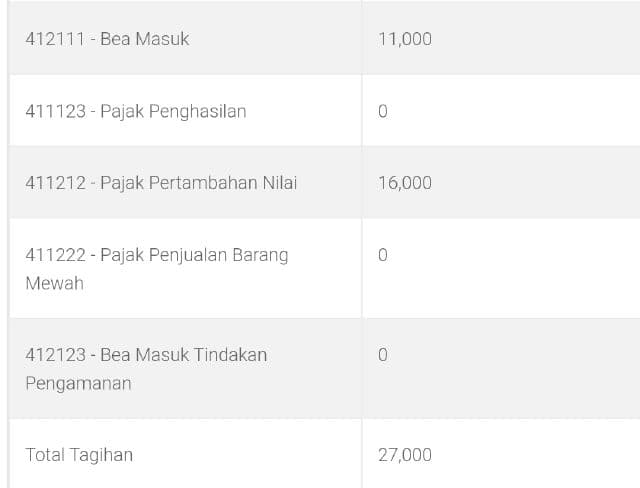The image size is (640, 488).
Task: Click the word Nilai in the 411212 row
Action: (279, 183)
